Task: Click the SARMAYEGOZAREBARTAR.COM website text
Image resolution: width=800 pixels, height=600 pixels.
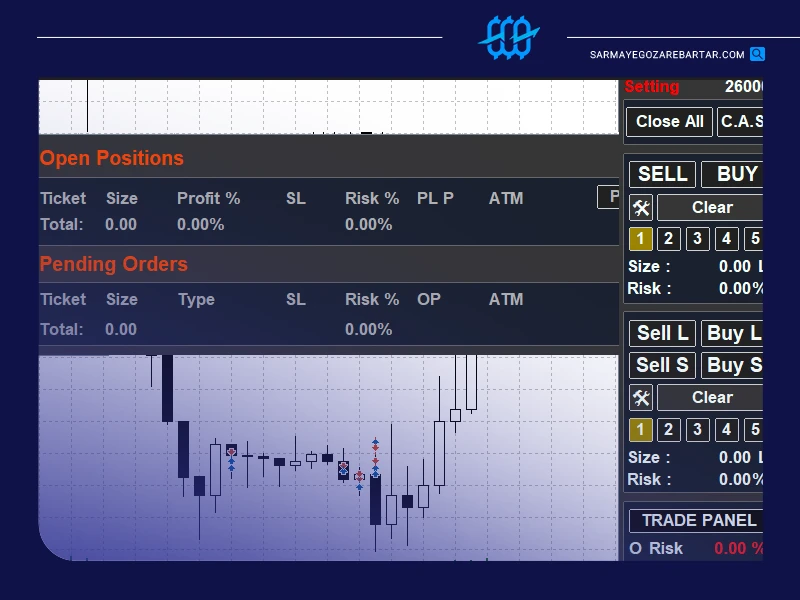Action: 667,55
